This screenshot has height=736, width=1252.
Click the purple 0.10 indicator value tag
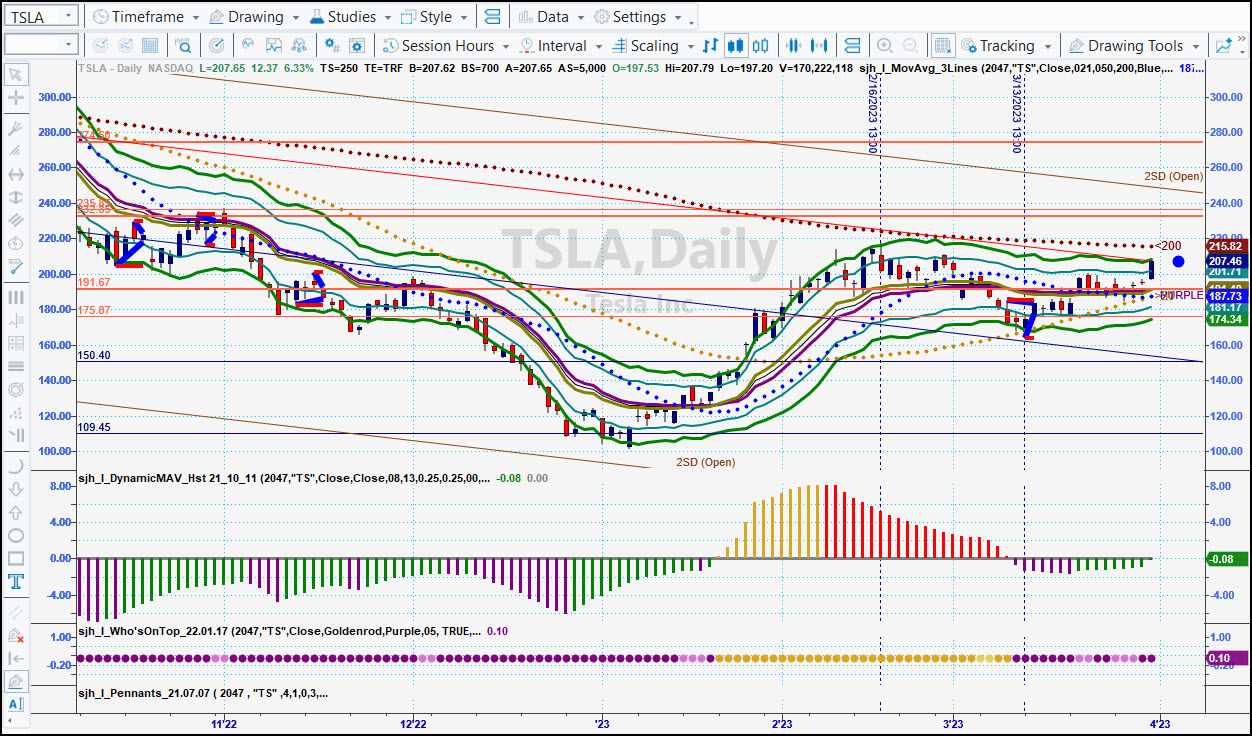(x=1225, y=658)
